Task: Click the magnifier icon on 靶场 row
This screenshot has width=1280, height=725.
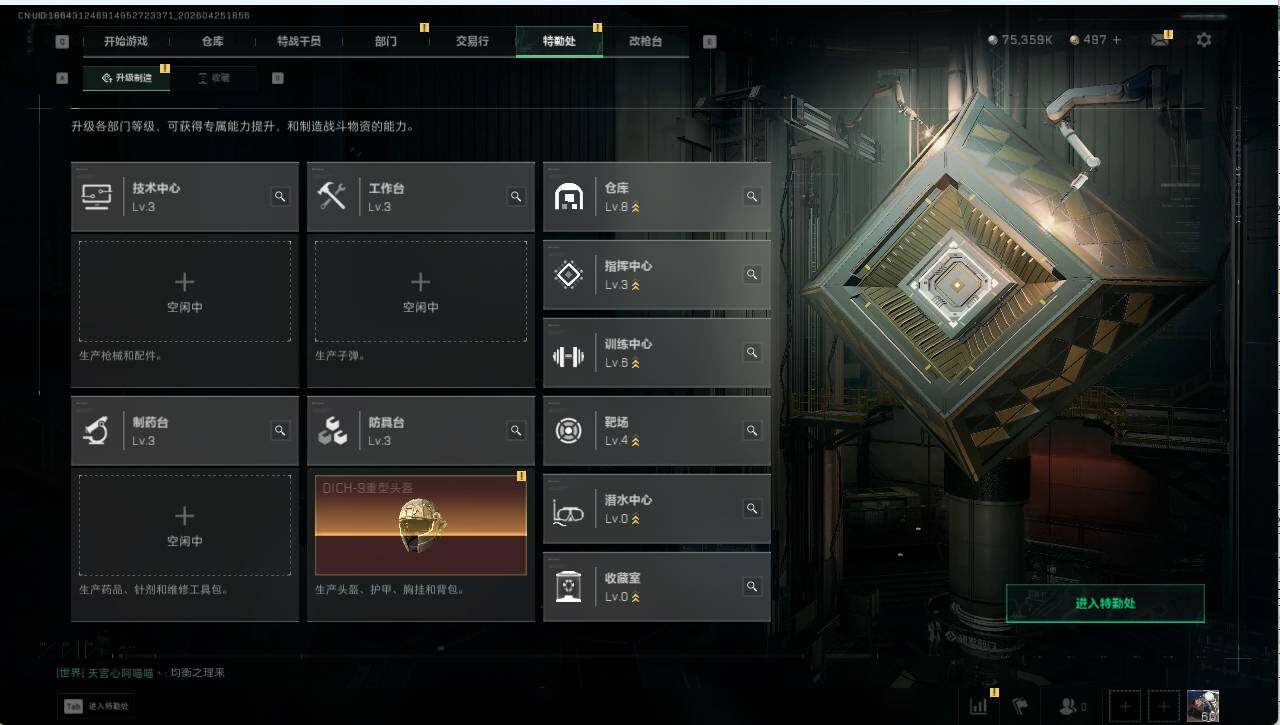Action: [x=752, y=431]
